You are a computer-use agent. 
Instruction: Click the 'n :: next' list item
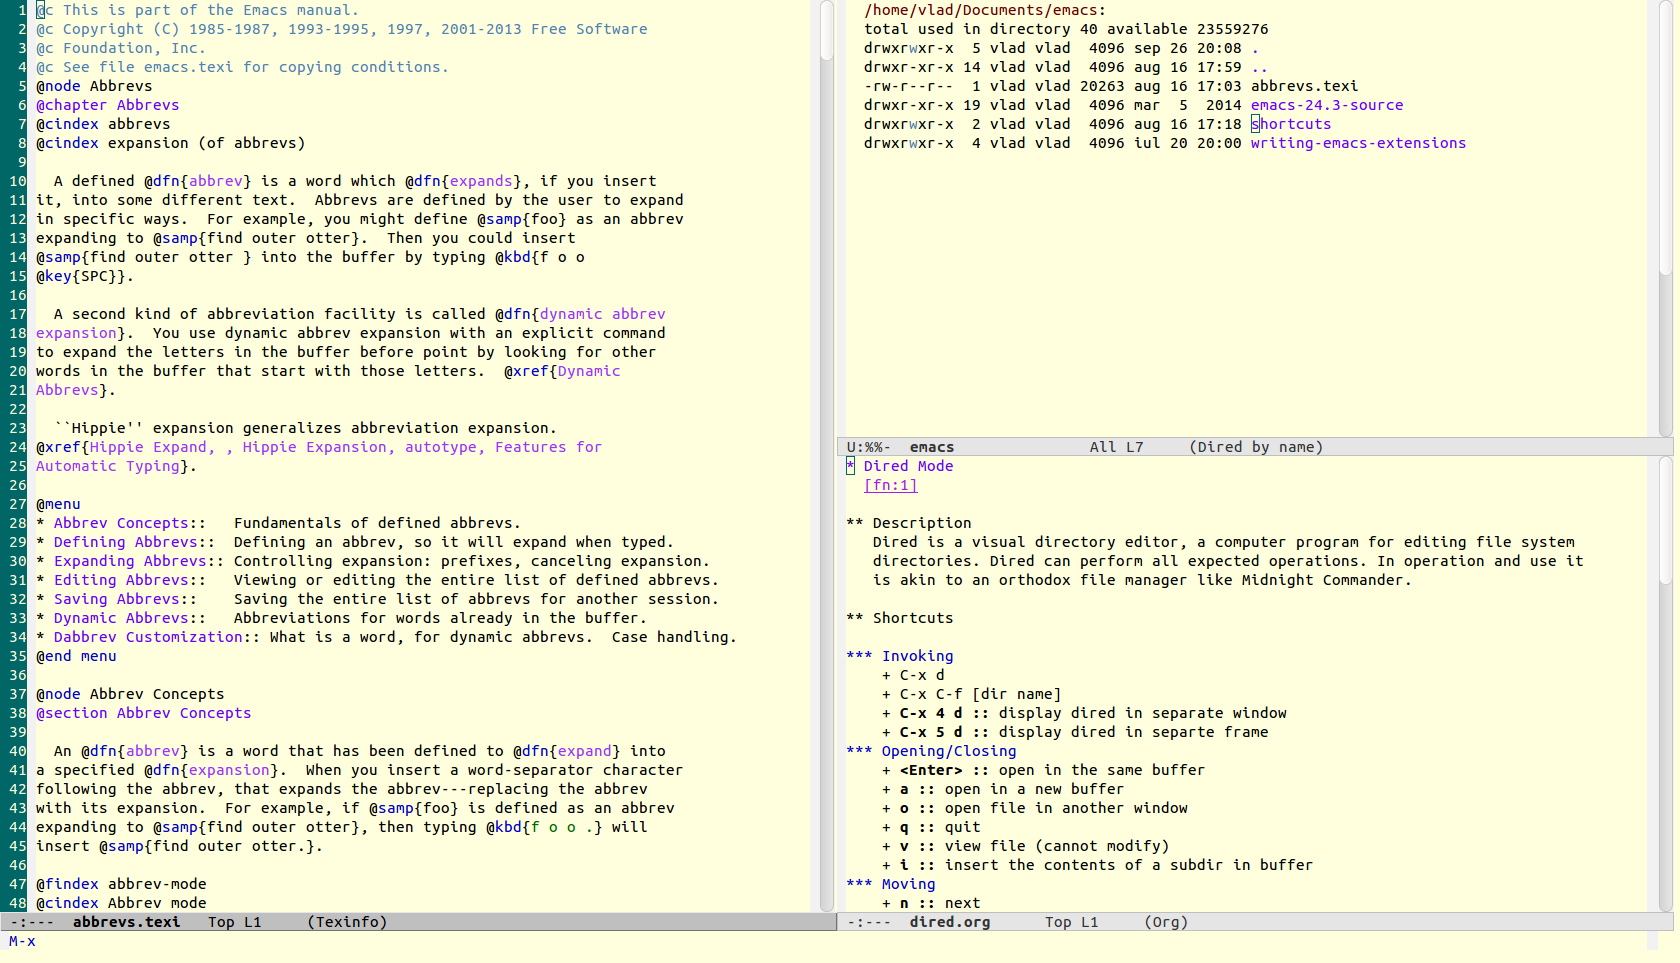pyautogui.click(x=931, y=903)
